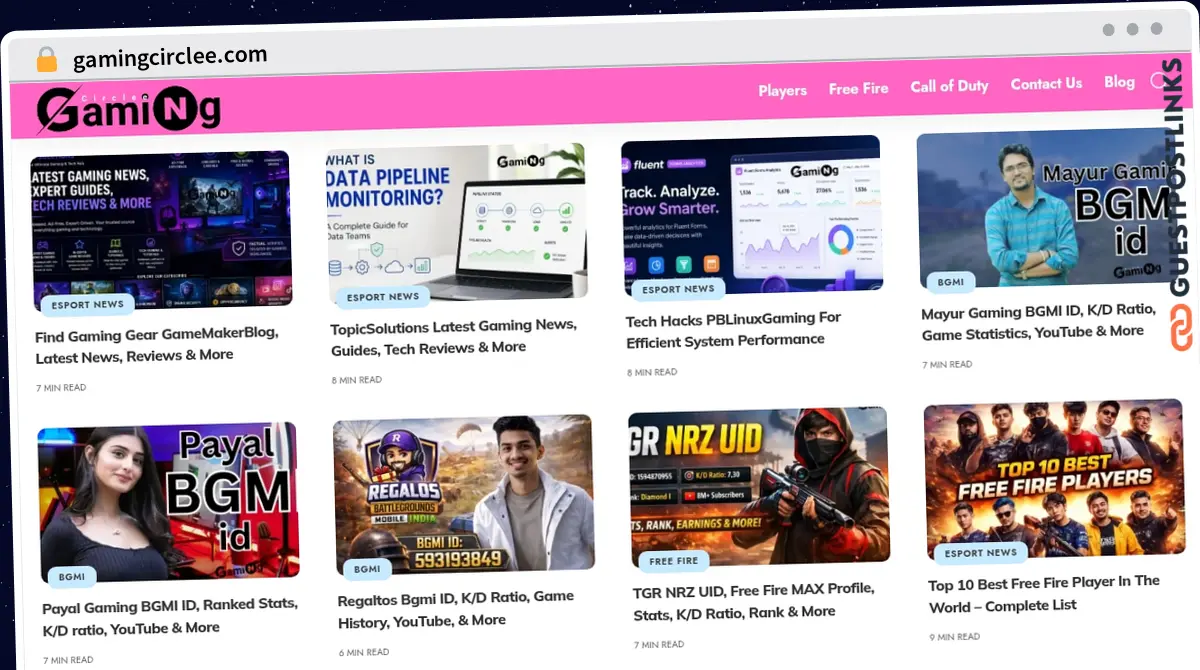The image size is (1200, 670).
Task: Open the Free Fire menu item
Action: pos(858,88)
